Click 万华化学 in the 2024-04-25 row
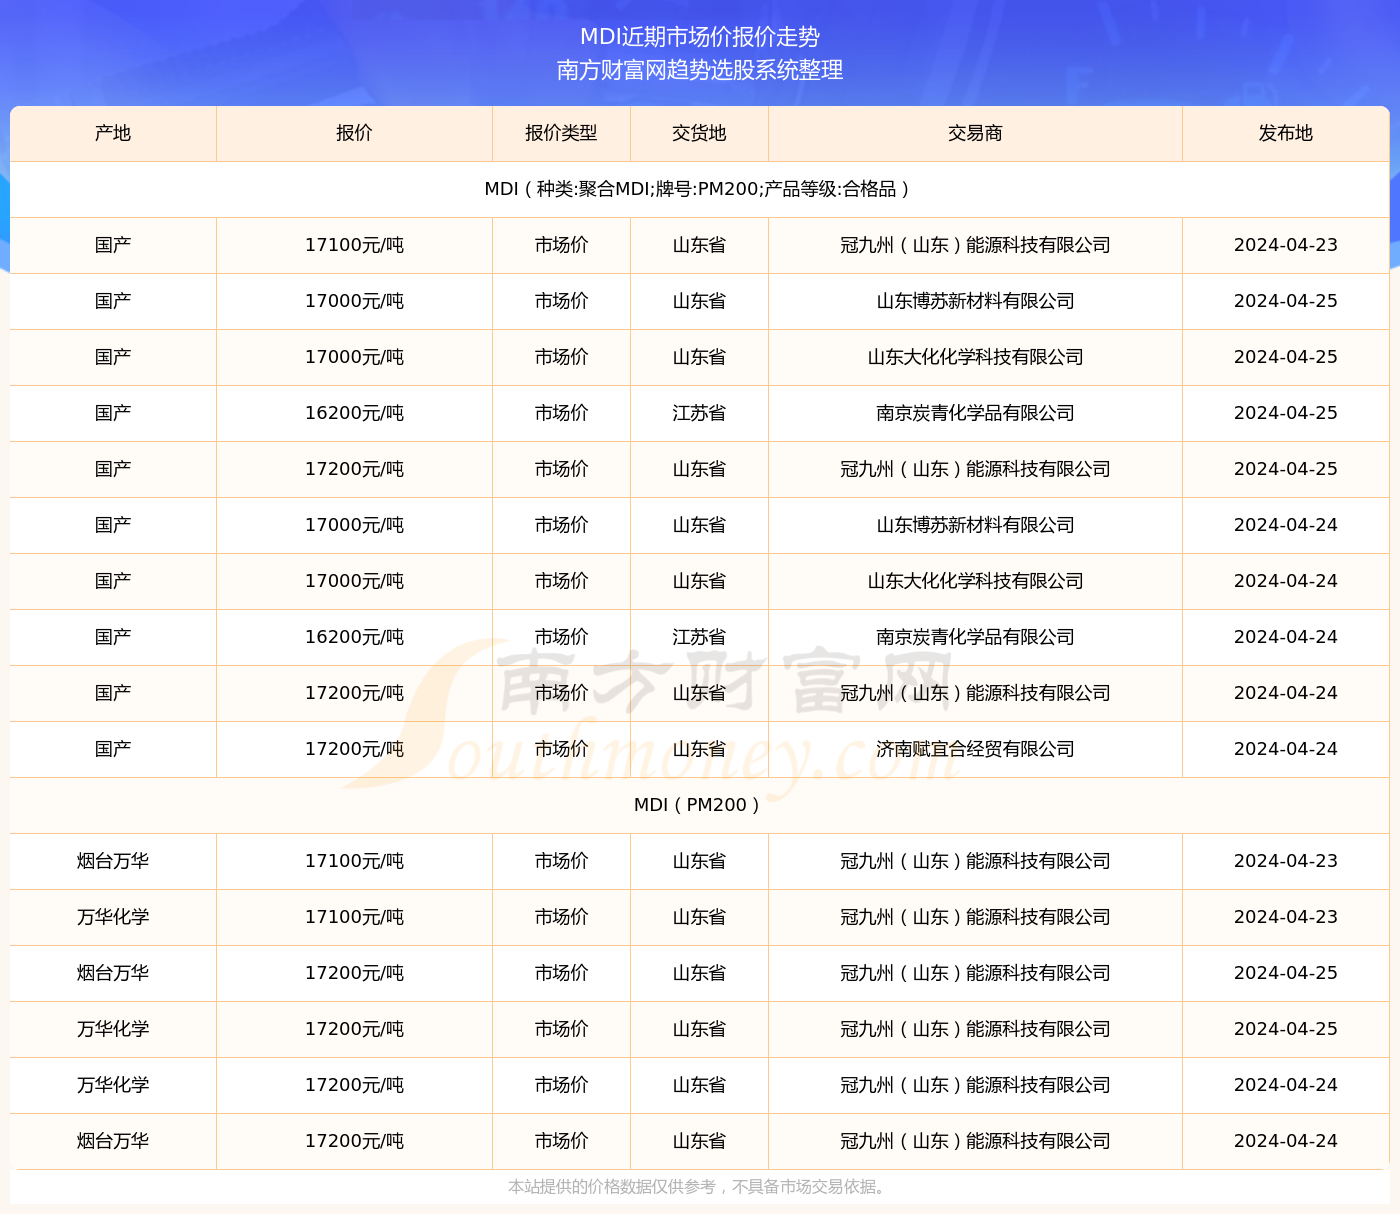Image resolution: width=1400 pixels, height=1214 pixels. point(113,1029)
